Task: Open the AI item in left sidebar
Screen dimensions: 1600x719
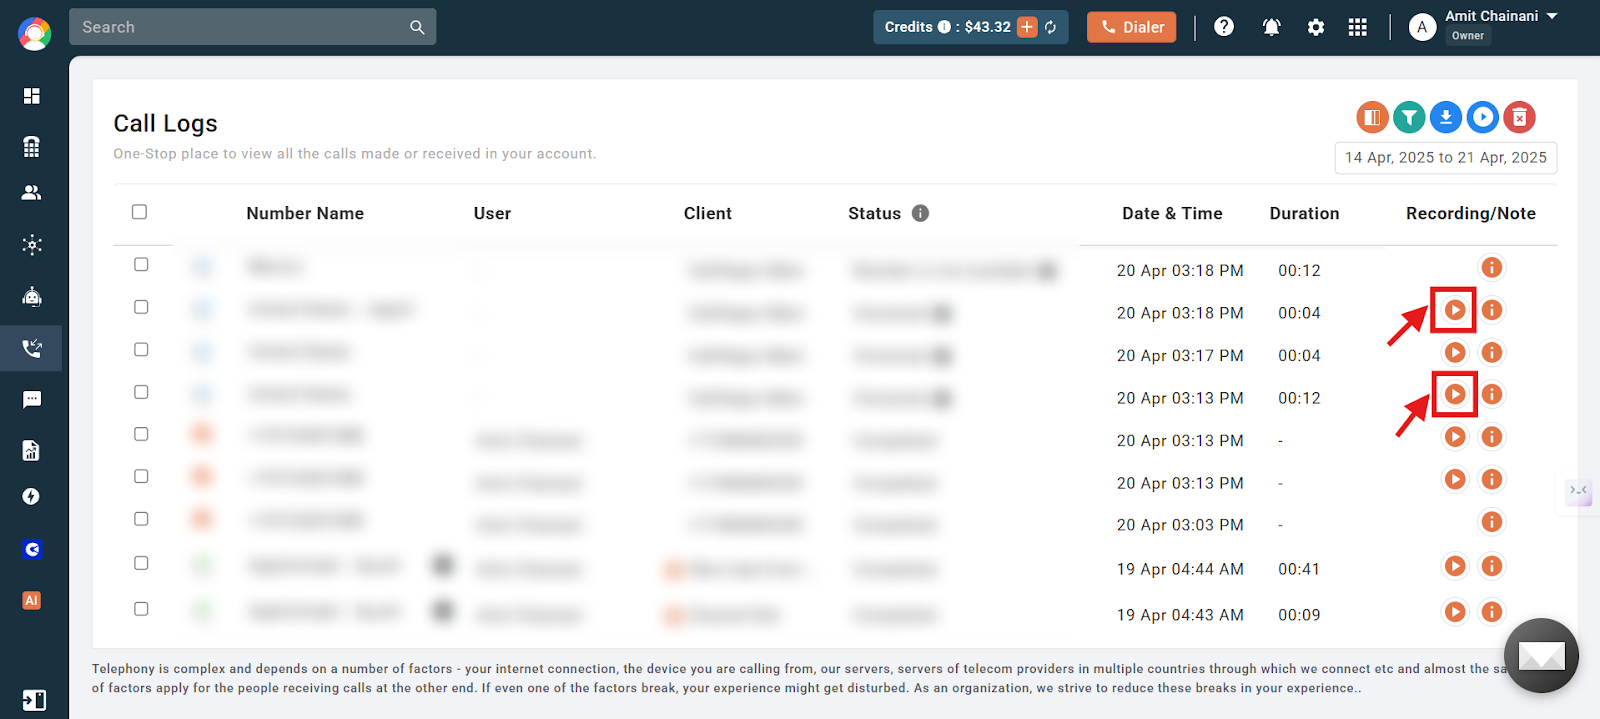Action: coord(32,600)
